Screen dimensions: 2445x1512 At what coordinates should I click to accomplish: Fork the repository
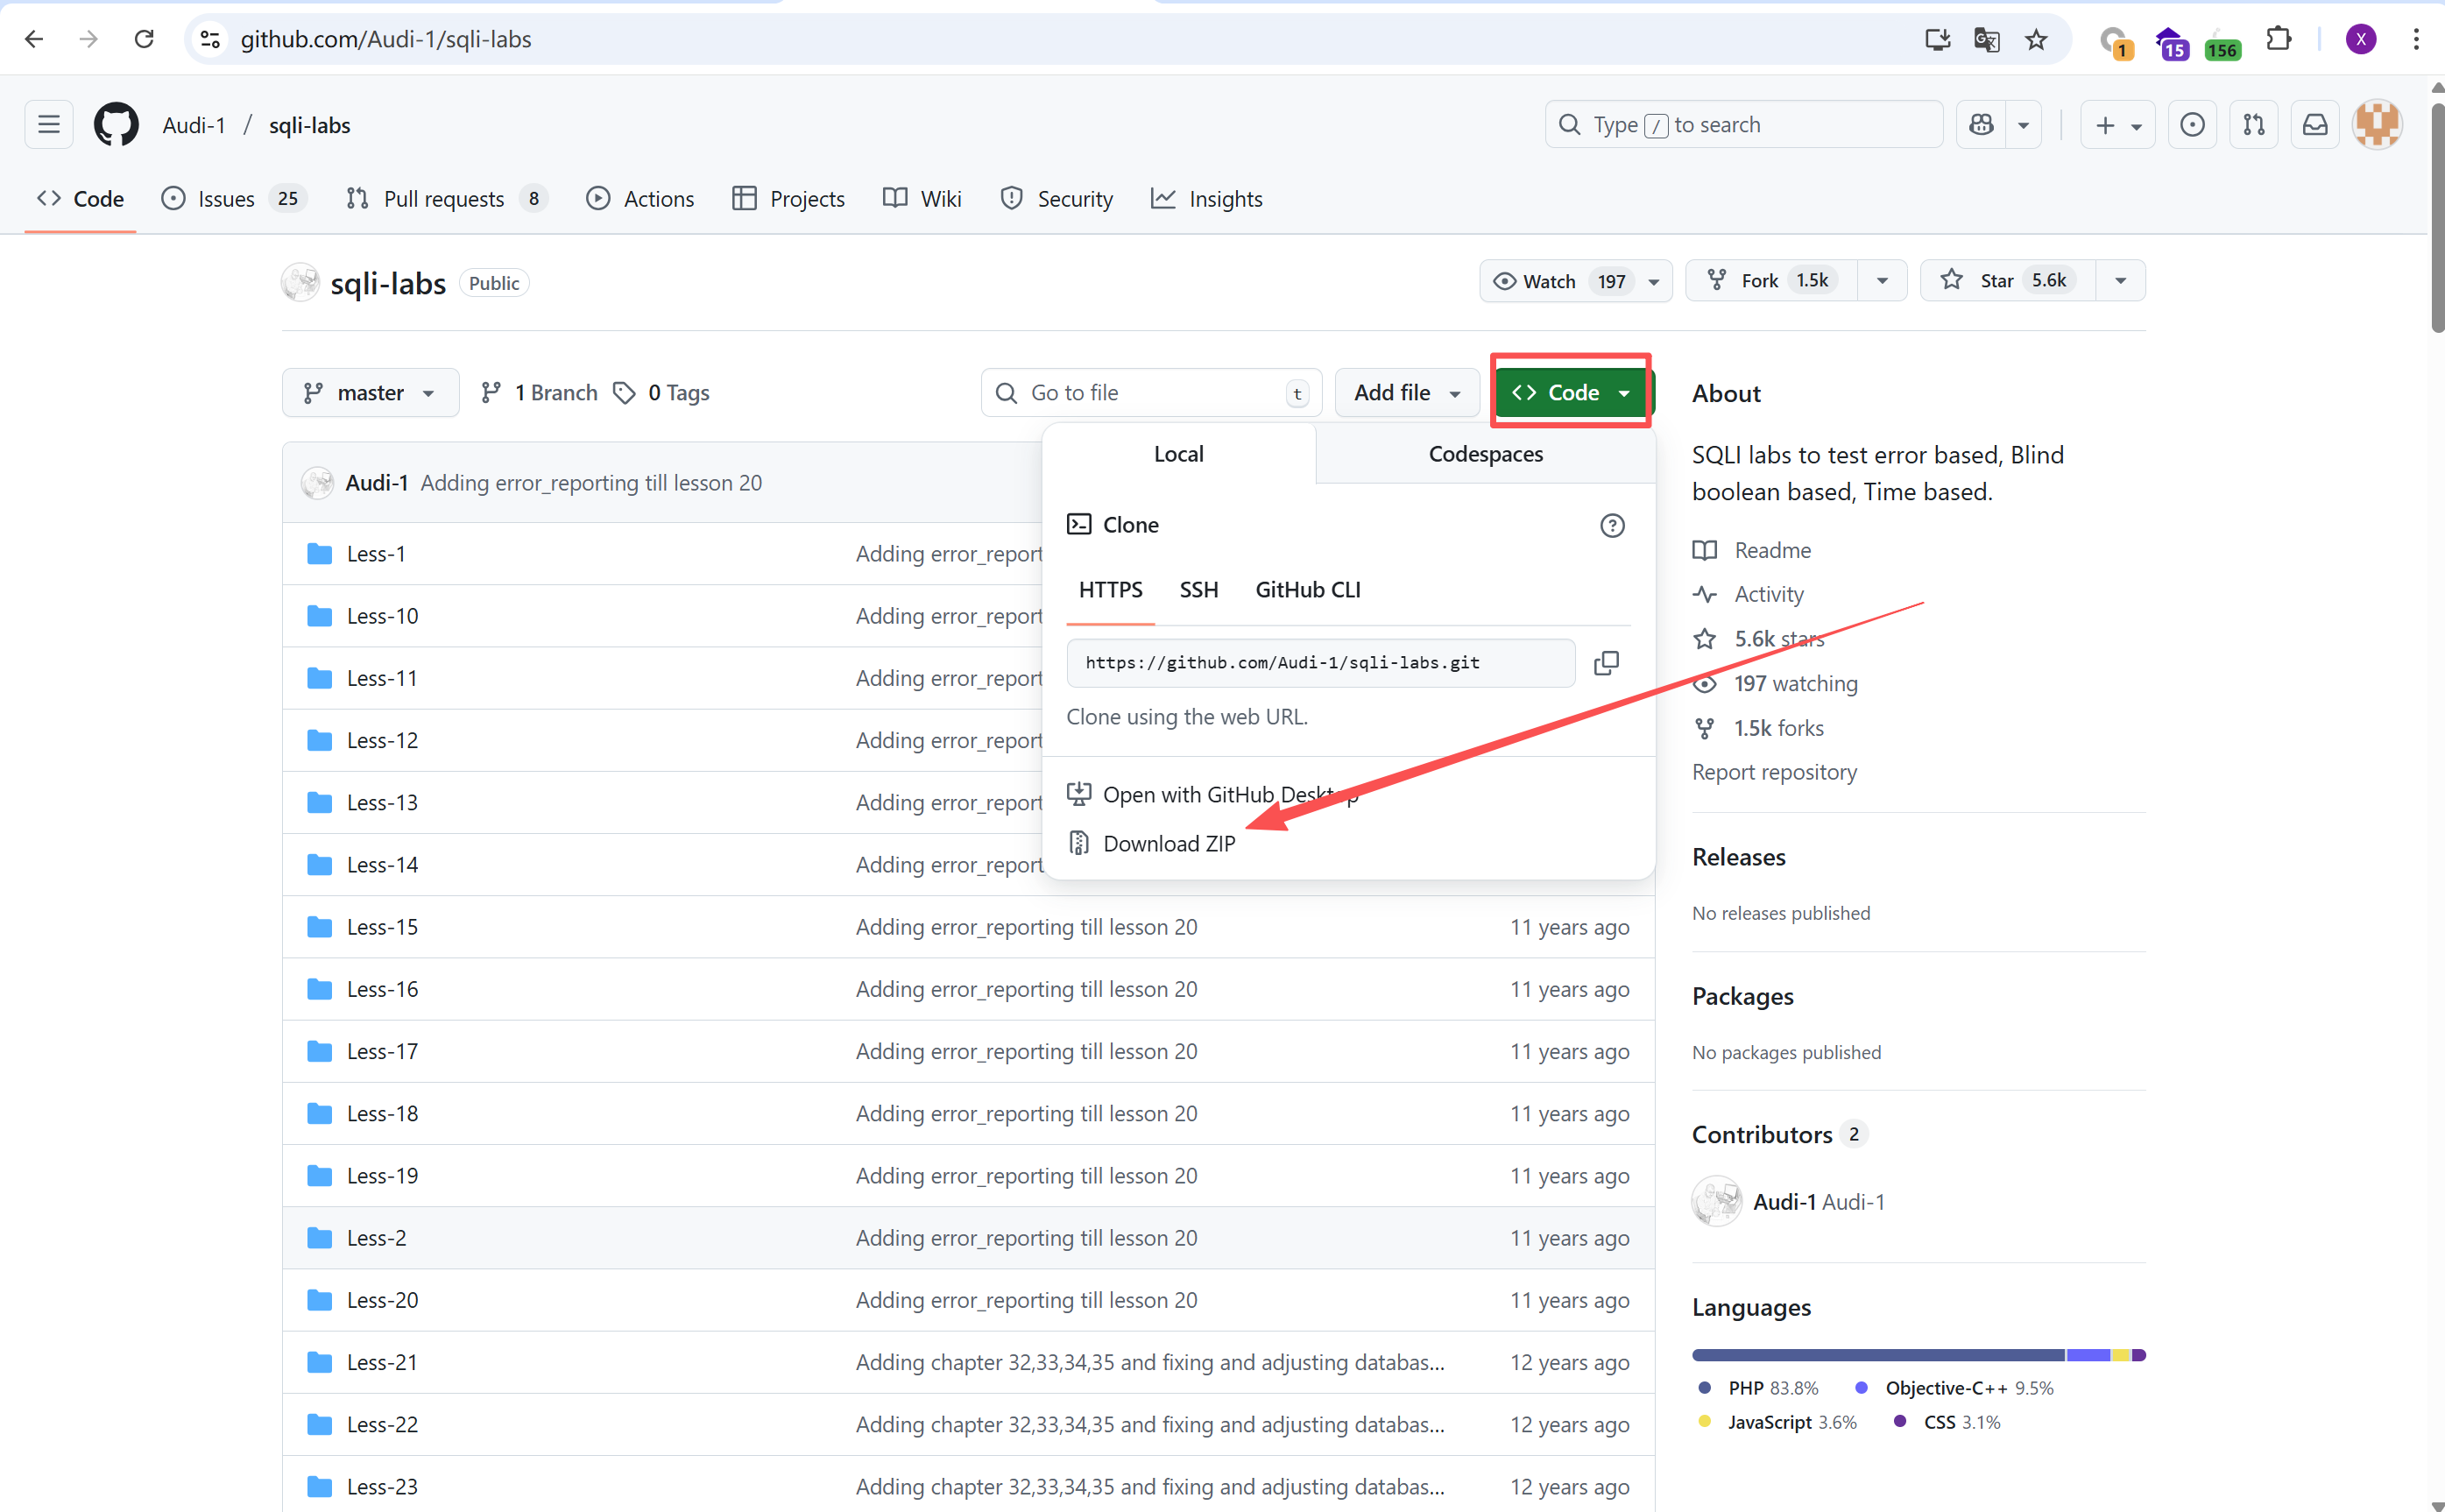point(1771,281)
